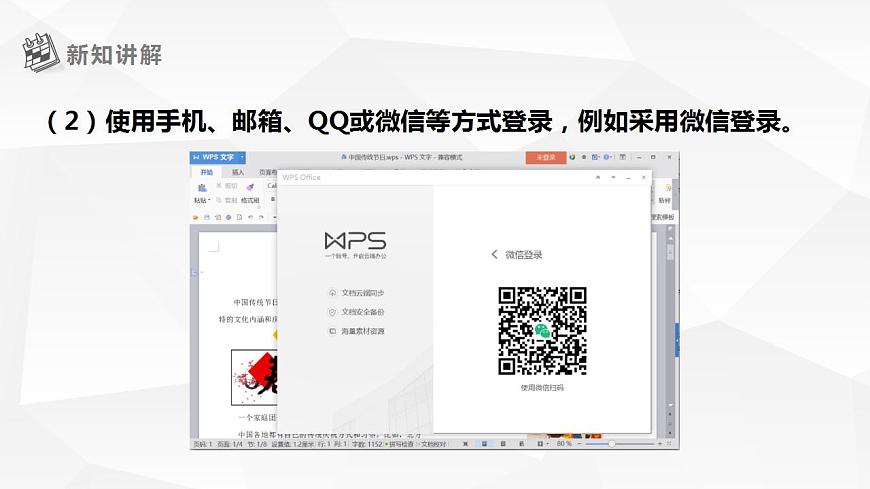The image size is (870, 489).
Task: Click the 80 % zoom level text
Action: (x=564, y=444)
